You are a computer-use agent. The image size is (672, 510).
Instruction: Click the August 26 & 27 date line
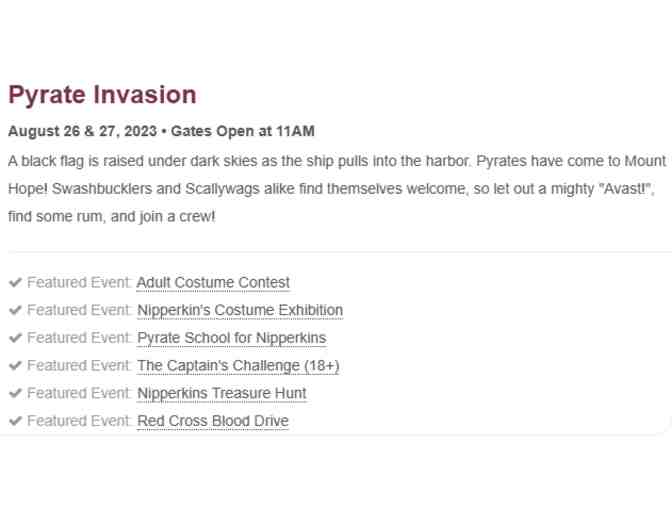[162, 132]
